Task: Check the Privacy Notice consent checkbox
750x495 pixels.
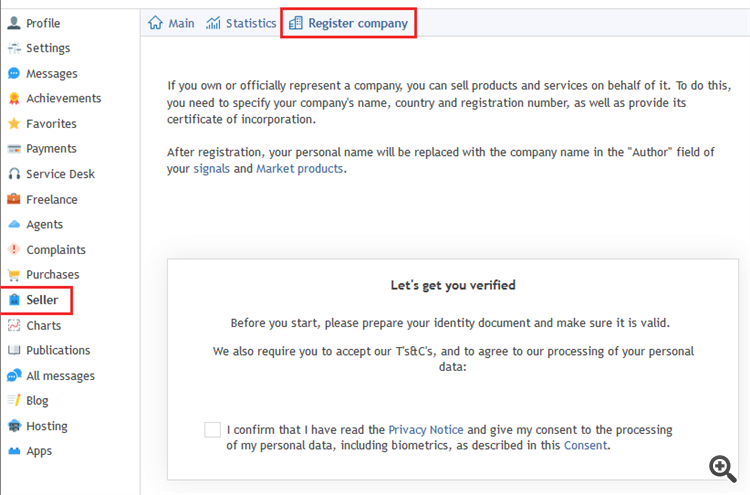Action: click(212, 429)
